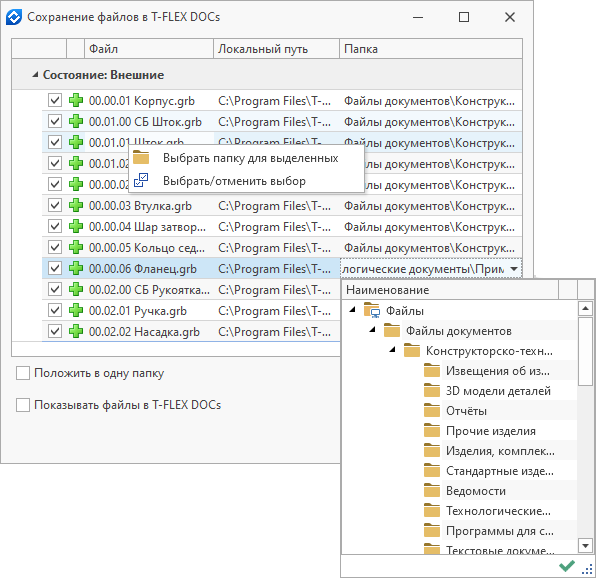Click the Ведомости folder icon
This screenshot has width=608, height=578.
(x=432, y=491)
